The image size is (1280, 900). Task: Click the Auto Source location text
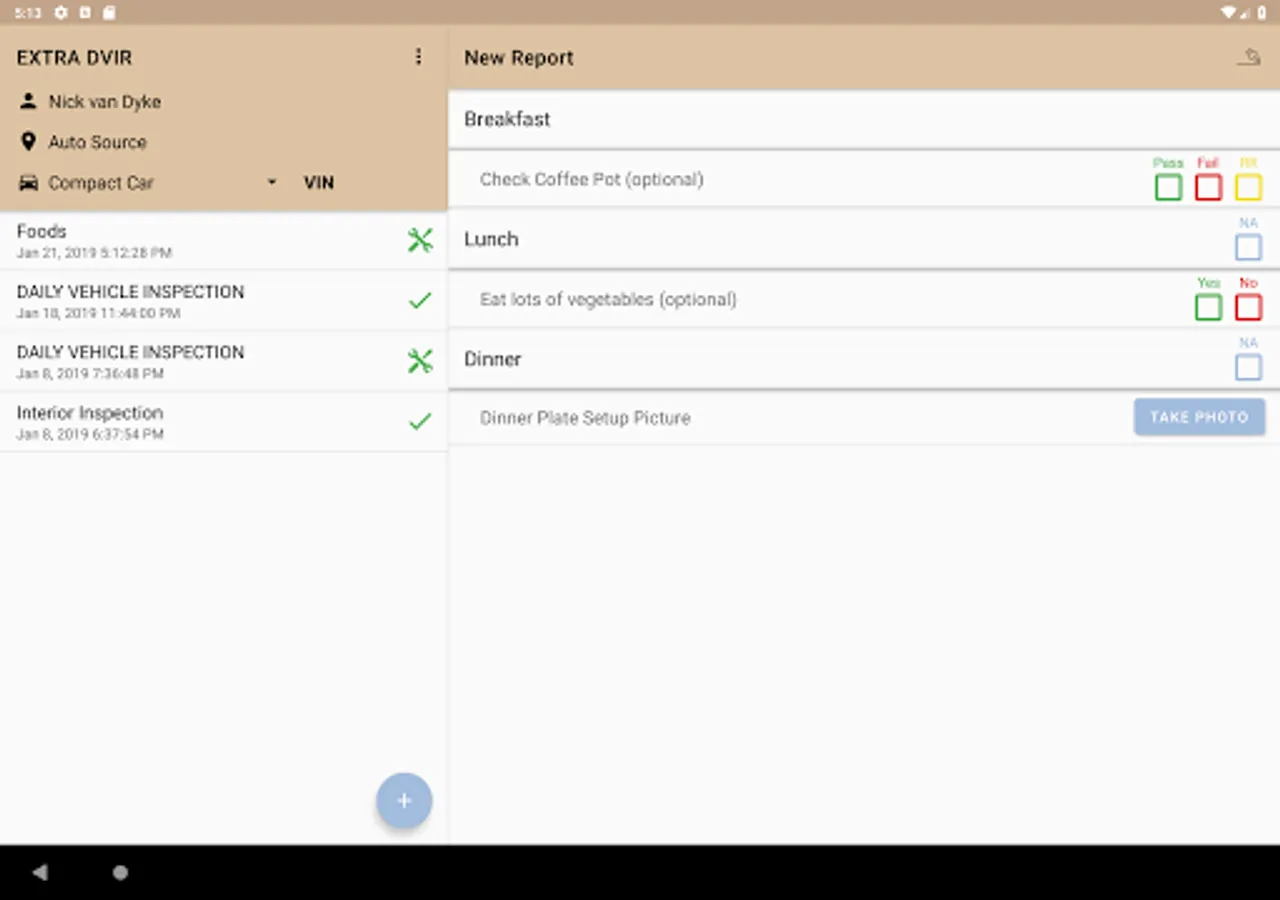(x=97, y=142)
